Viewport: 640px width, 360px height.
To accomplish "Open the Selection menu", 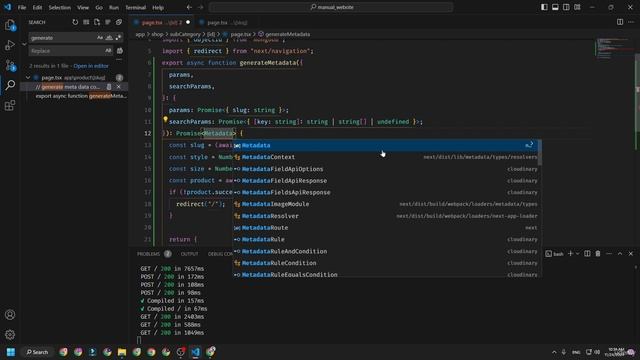I will tap(60, 7).
